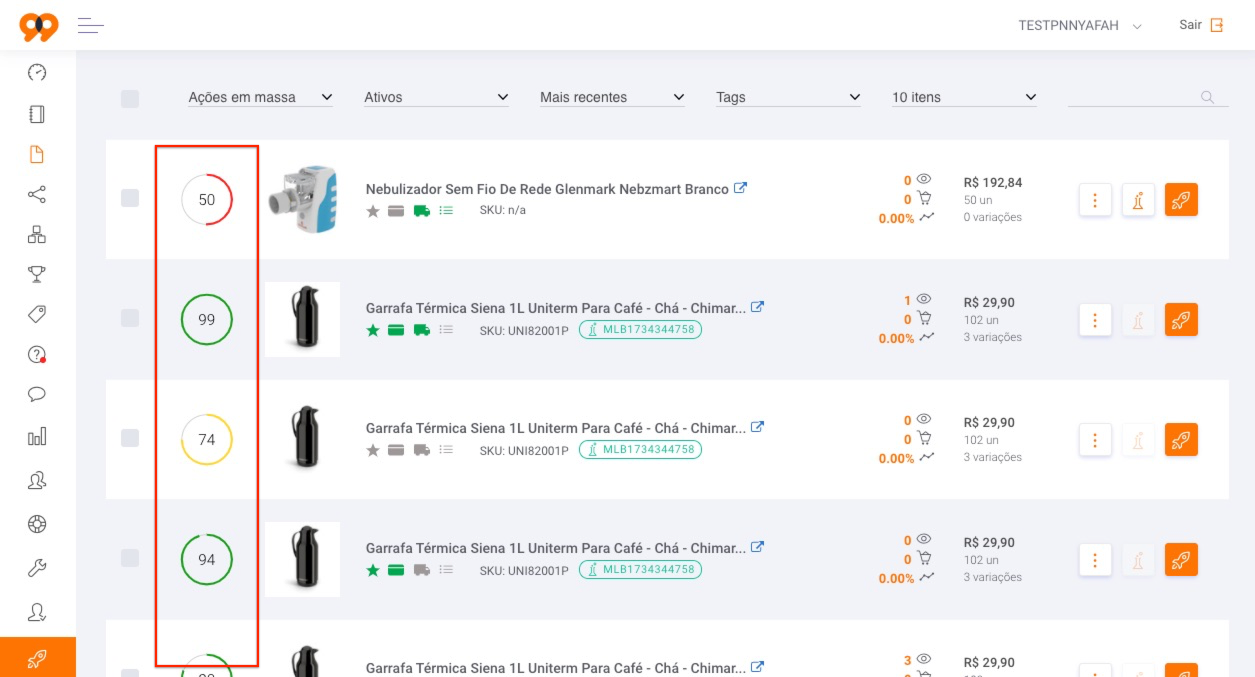Check the checkbox of score 74 row

130,438
